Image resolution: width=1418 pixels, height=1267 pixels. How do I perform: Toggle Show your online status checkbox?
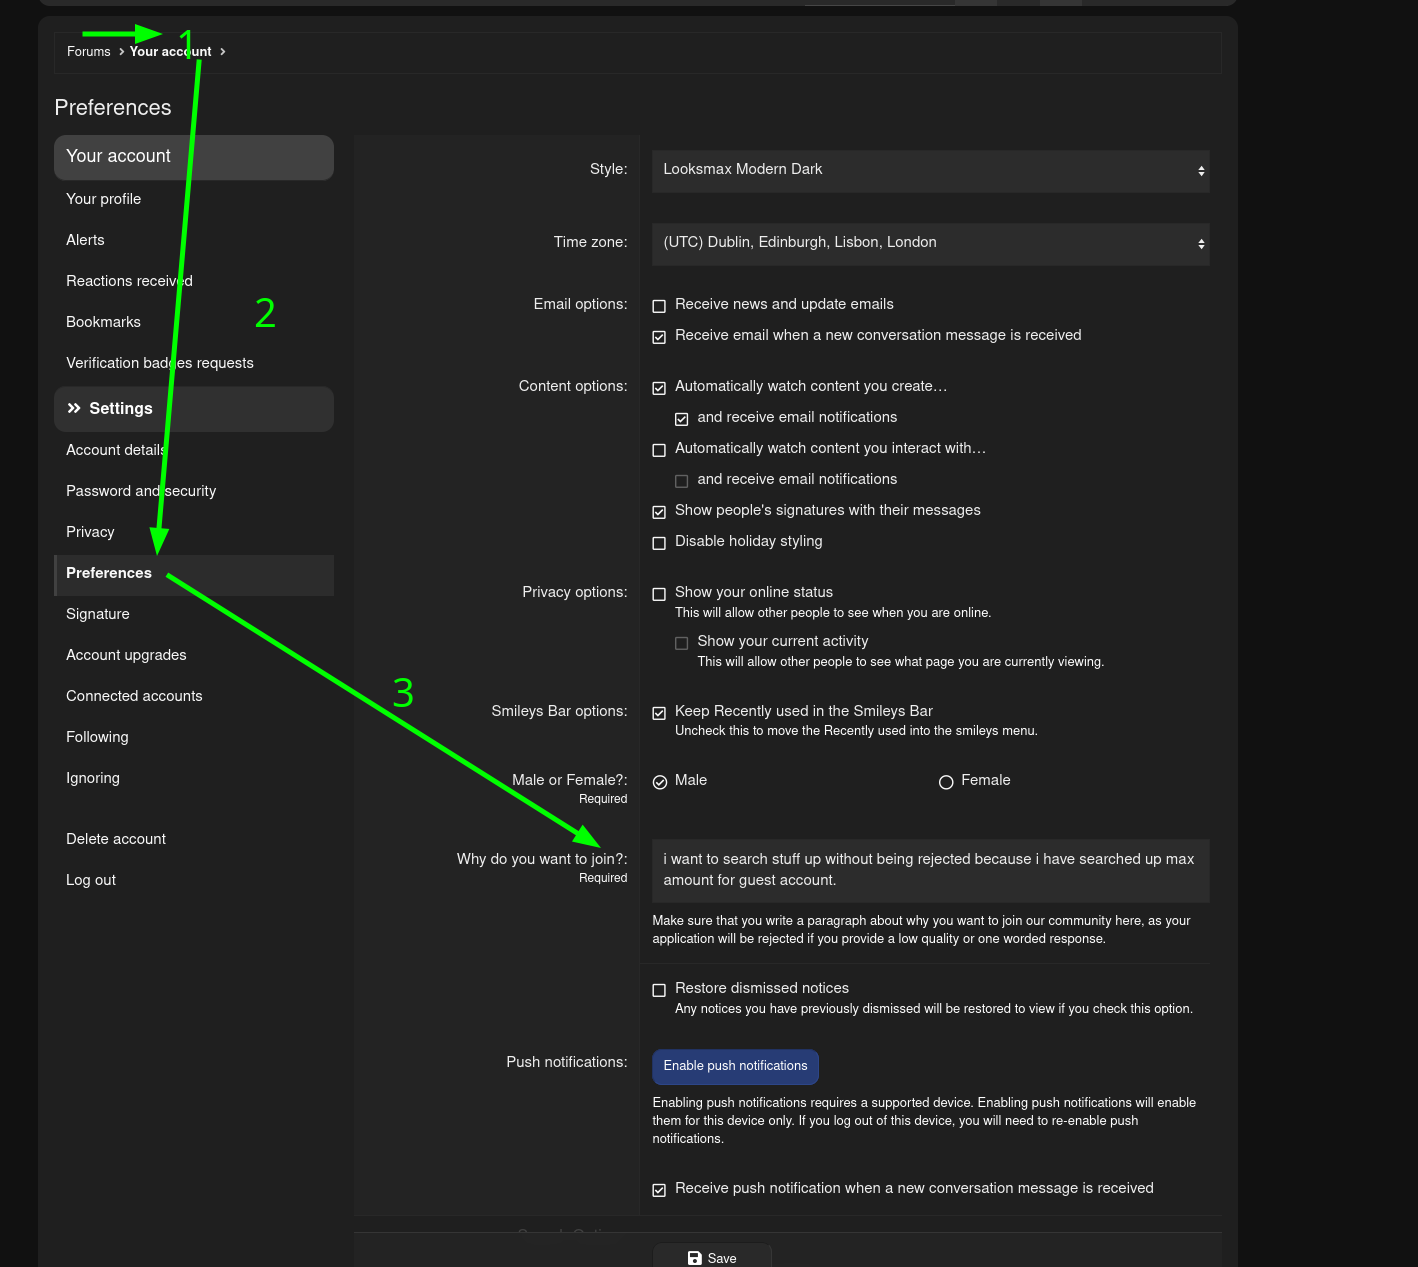[x=659, y=594]
